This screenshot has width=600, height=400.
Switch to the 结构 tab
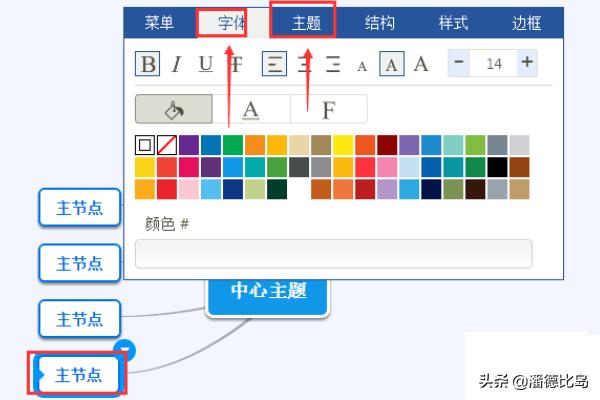point(379,23)
